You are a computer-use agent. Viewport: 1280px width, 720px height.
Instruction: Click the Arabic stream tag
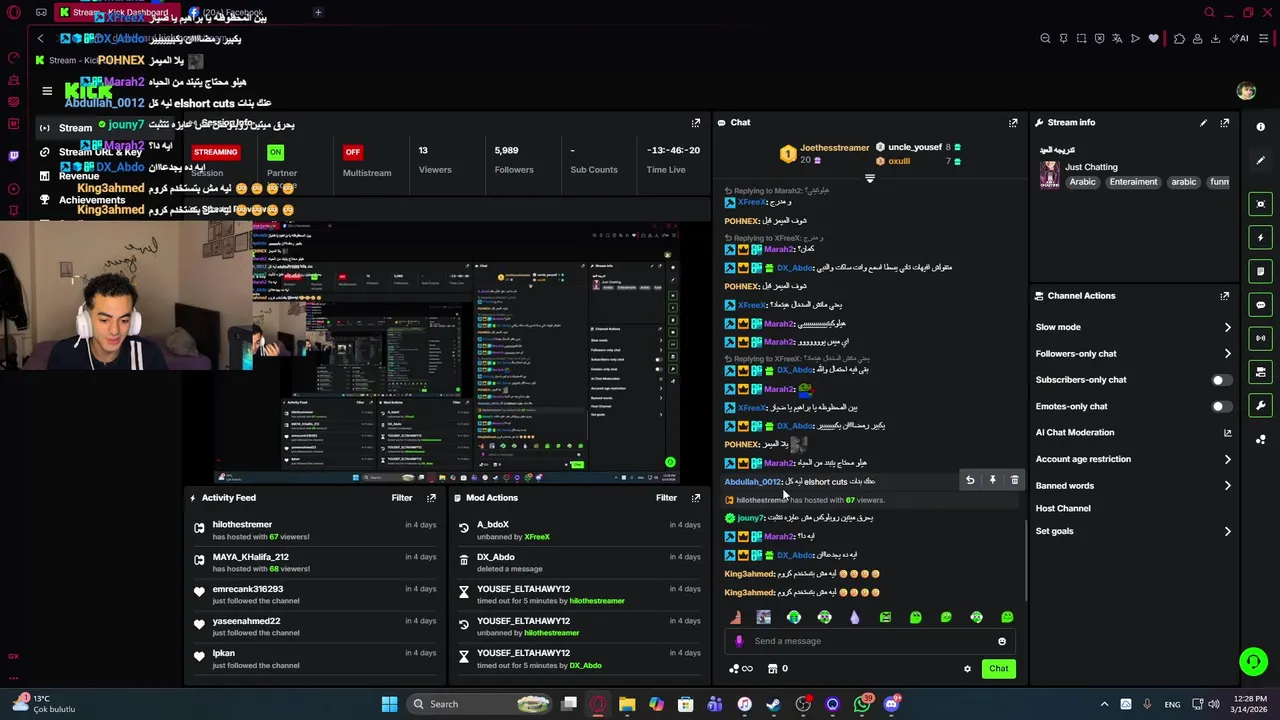click(x=1082, y=182)
